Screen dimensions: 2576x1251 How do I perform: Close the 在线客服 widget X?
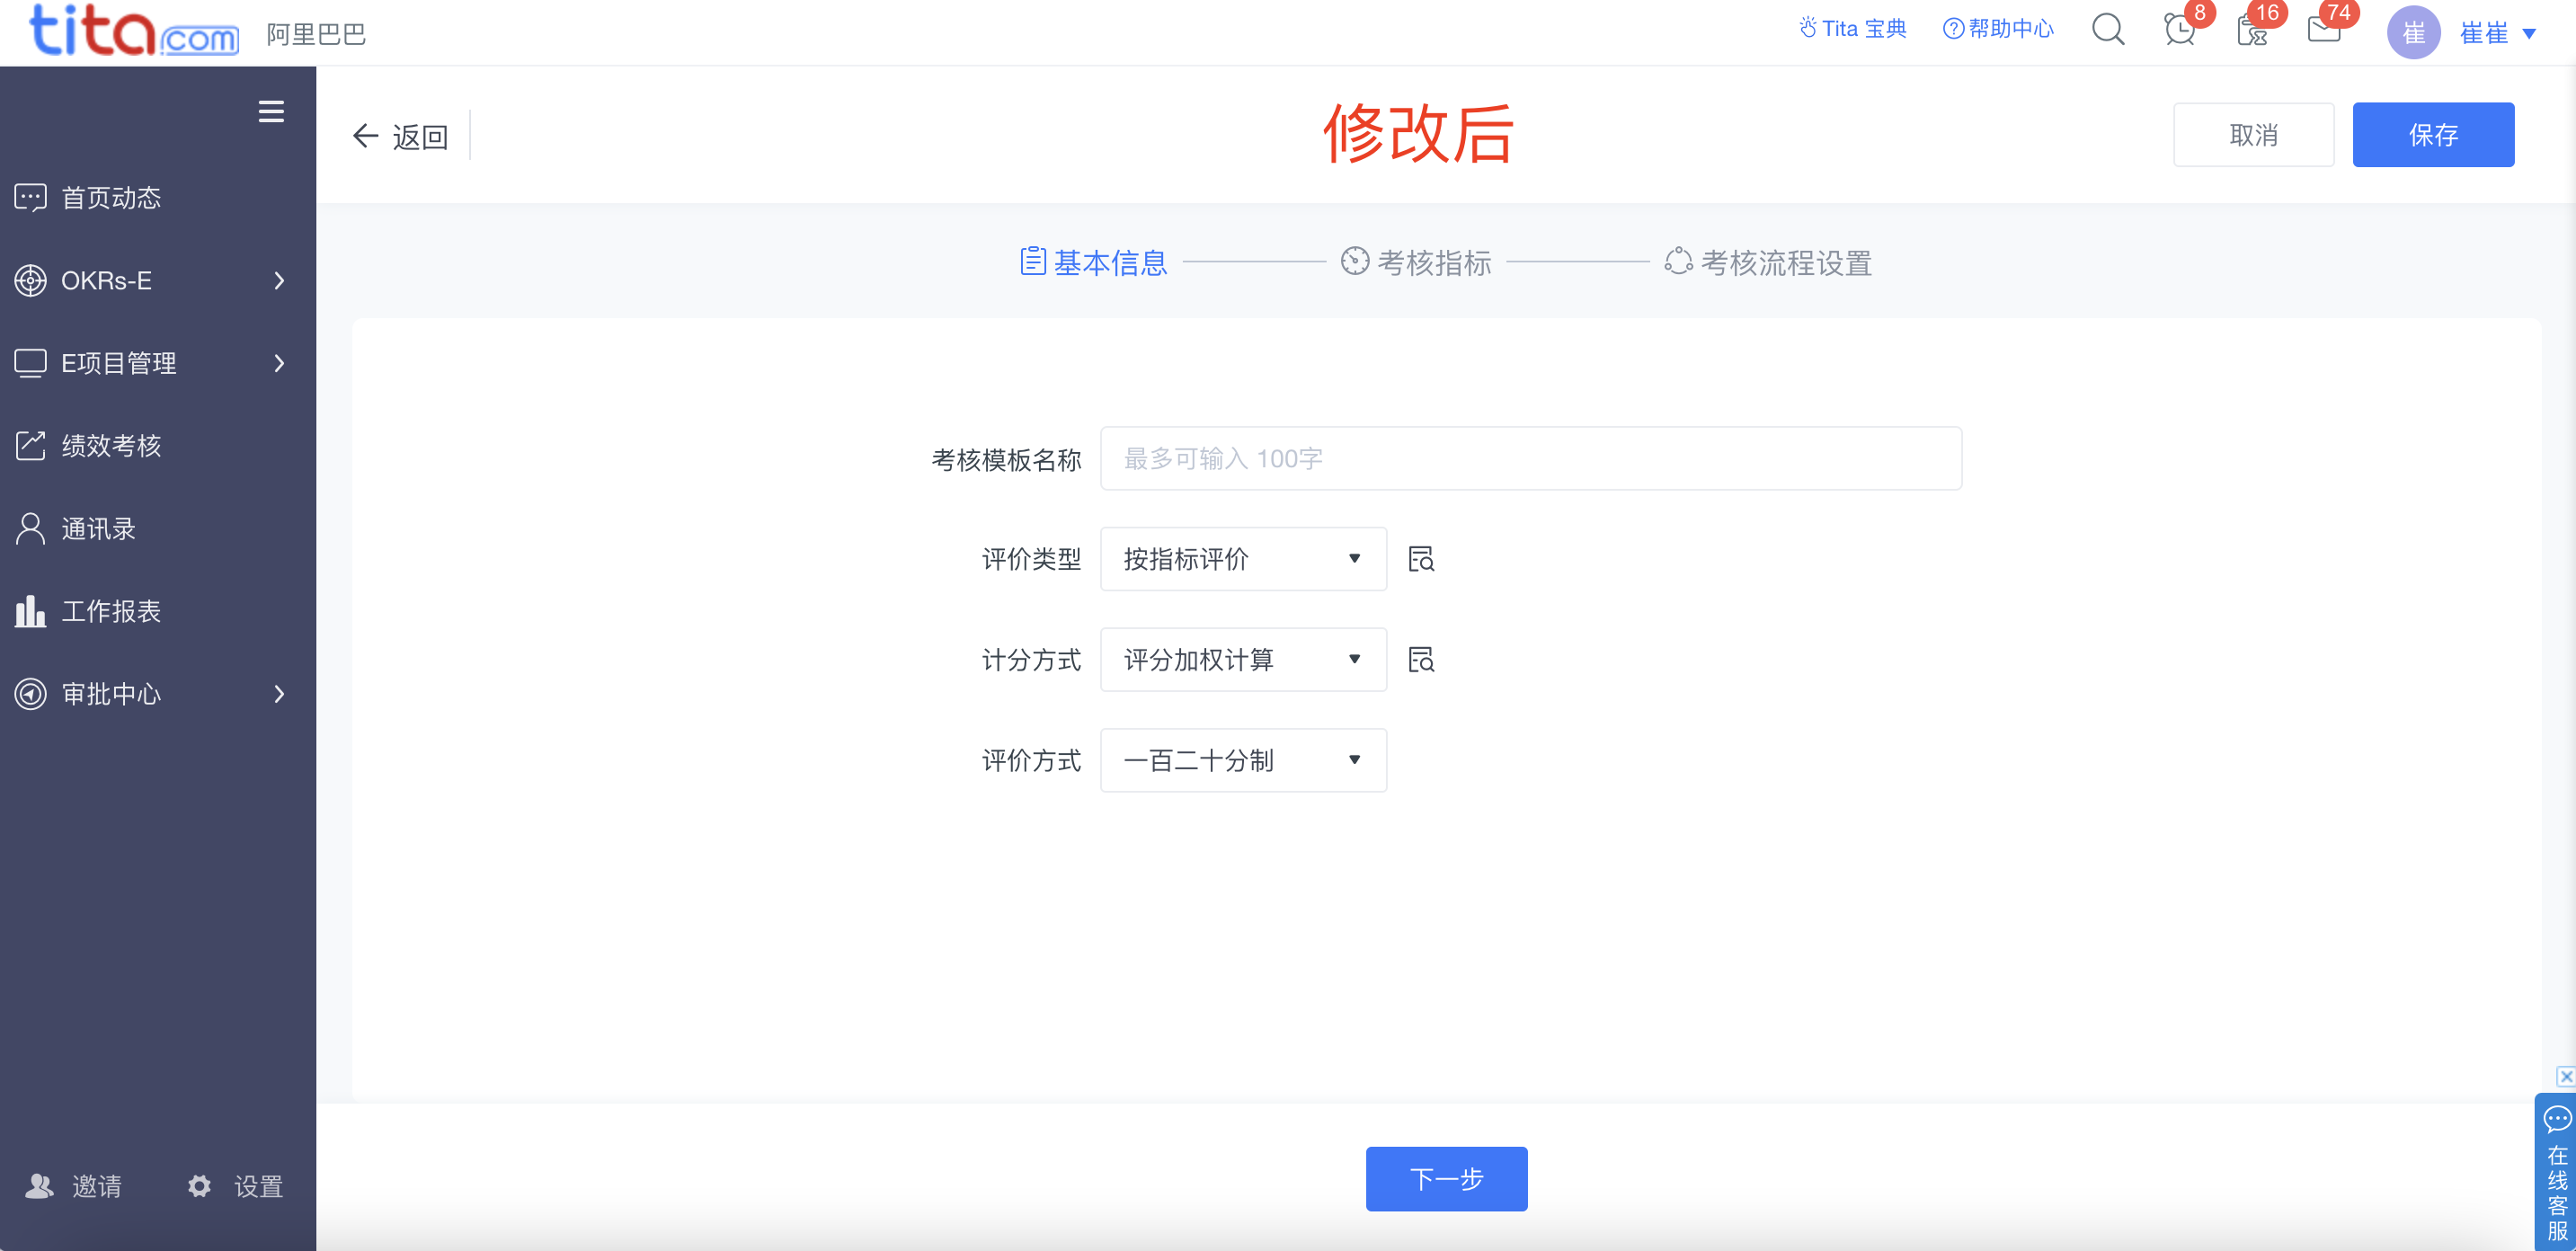[2565, 1077]
